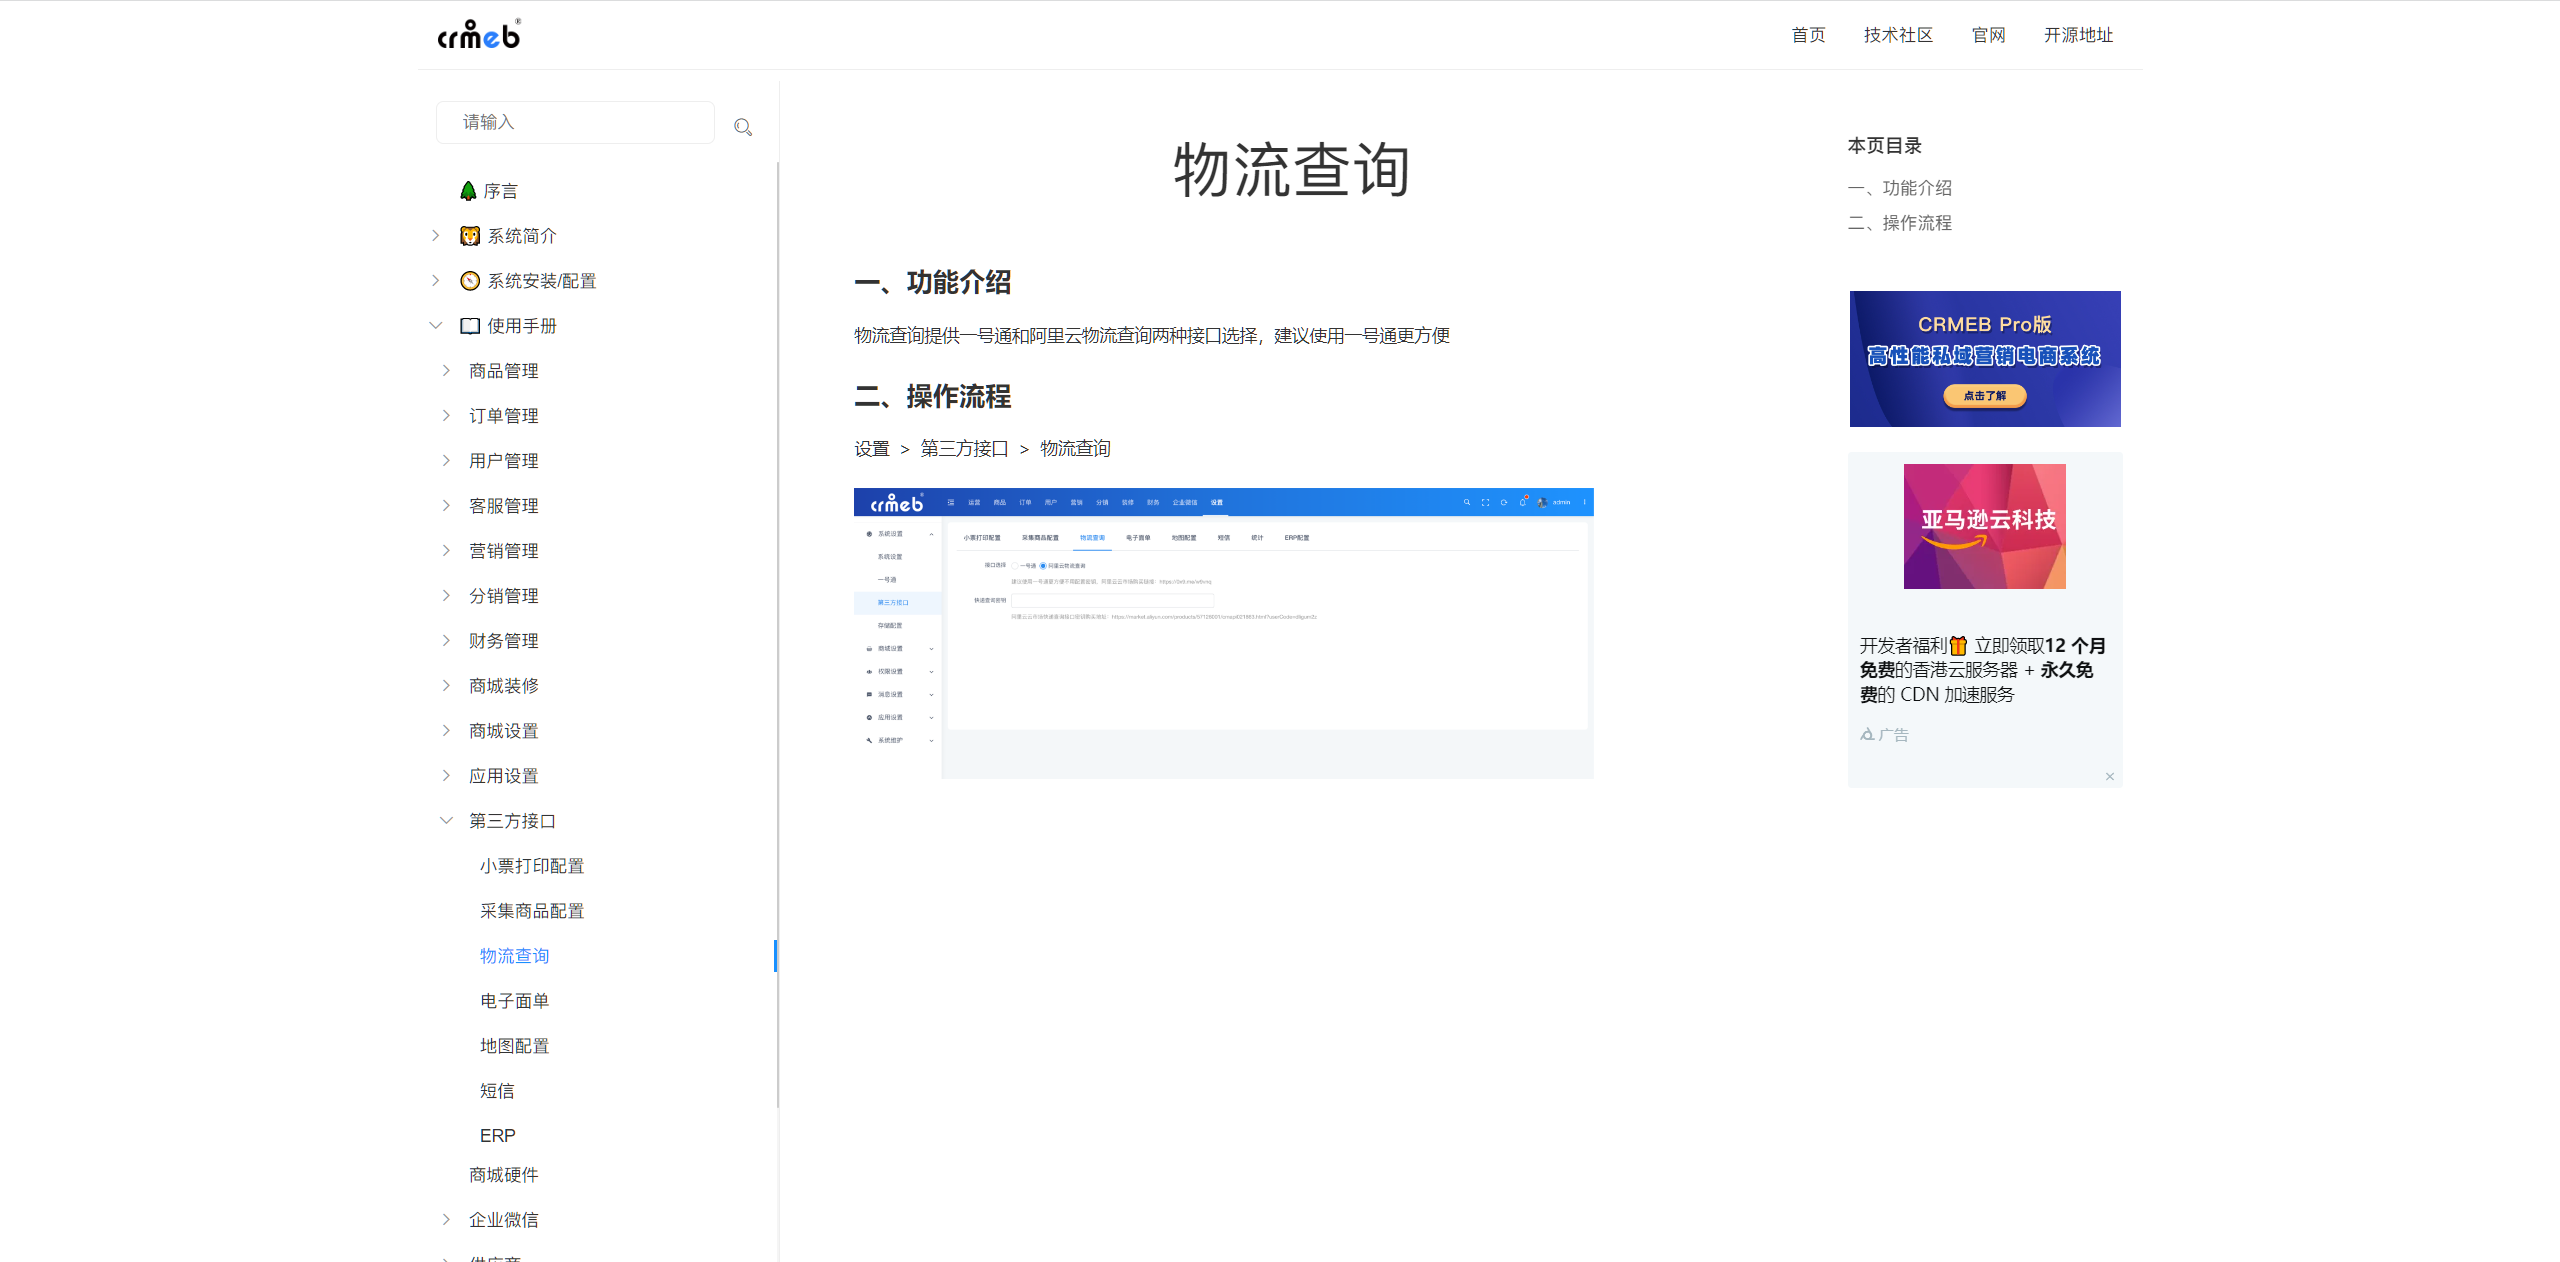Viewport: 2560px width, 1262px height.
Task: Click the tree icon beside 序言
Action: 468,191
